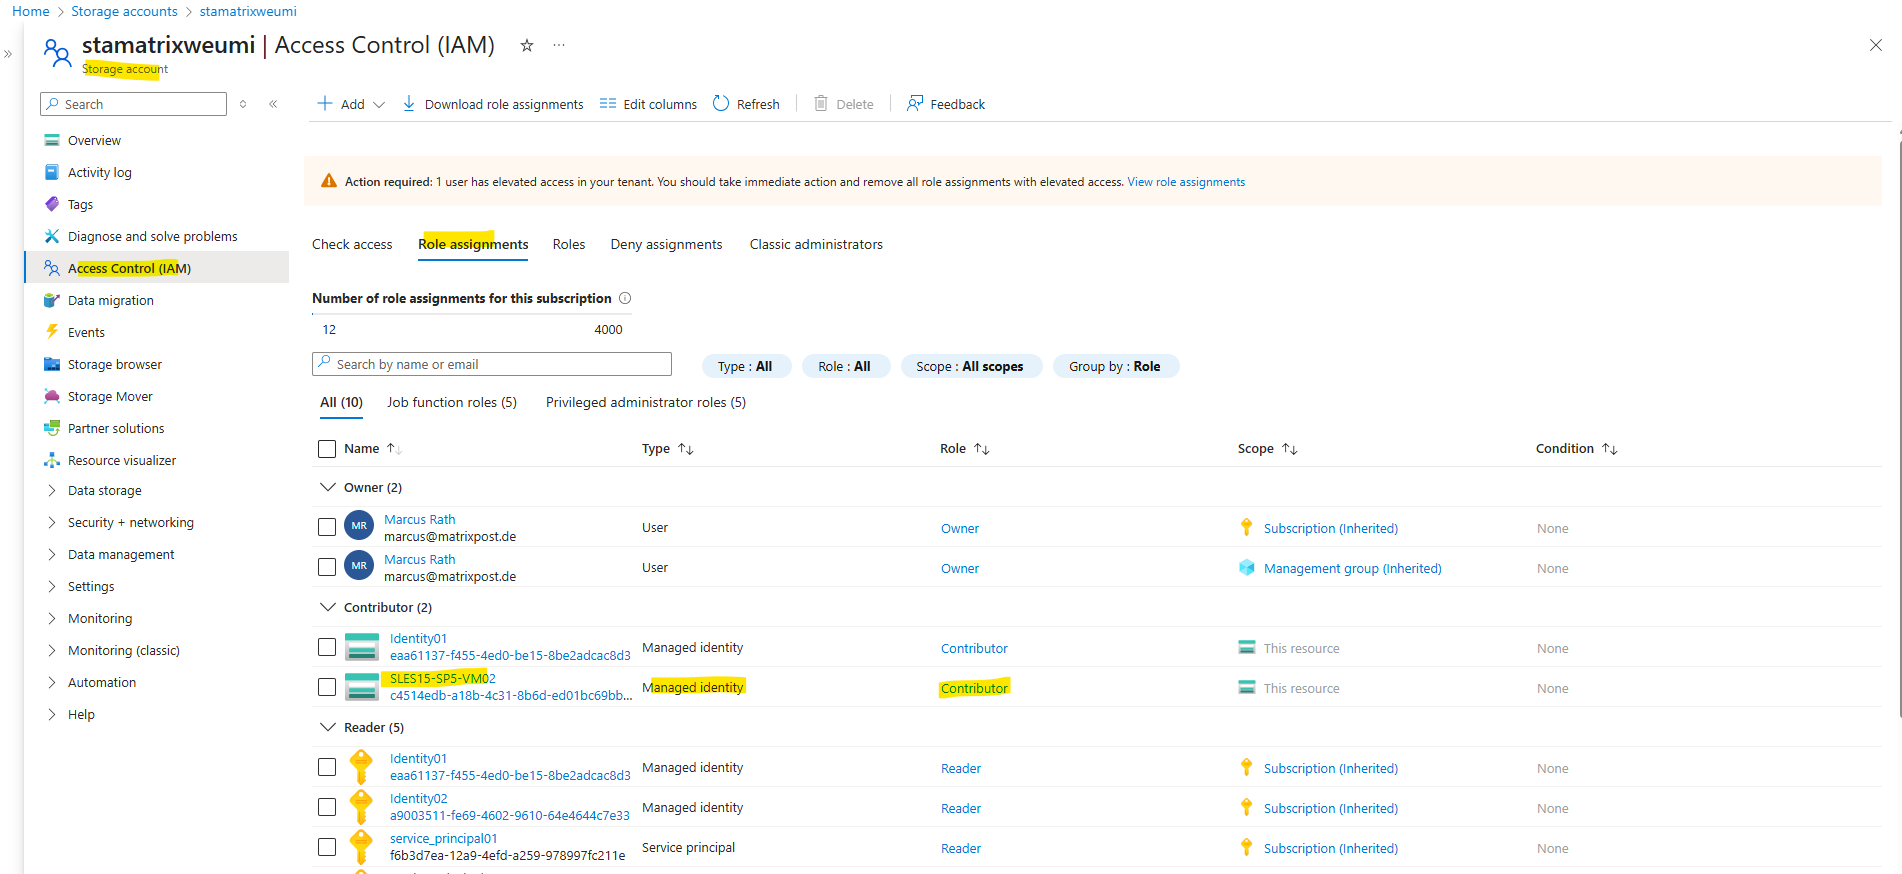The width and height of the screenshot is (1902, 874).
Task: Click the Edit columns icon
Action: click(x=608, y=104)
